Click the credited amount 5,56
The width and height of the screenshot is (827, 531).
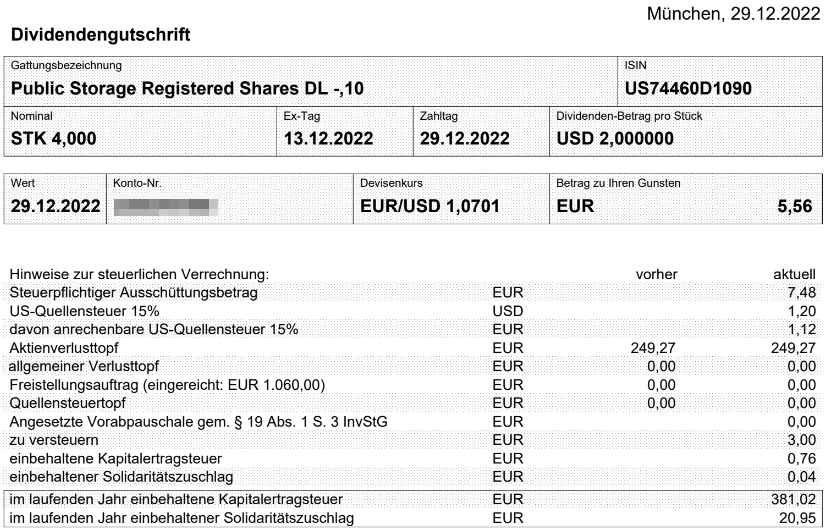pyautogui.click(x=795, y=206)
